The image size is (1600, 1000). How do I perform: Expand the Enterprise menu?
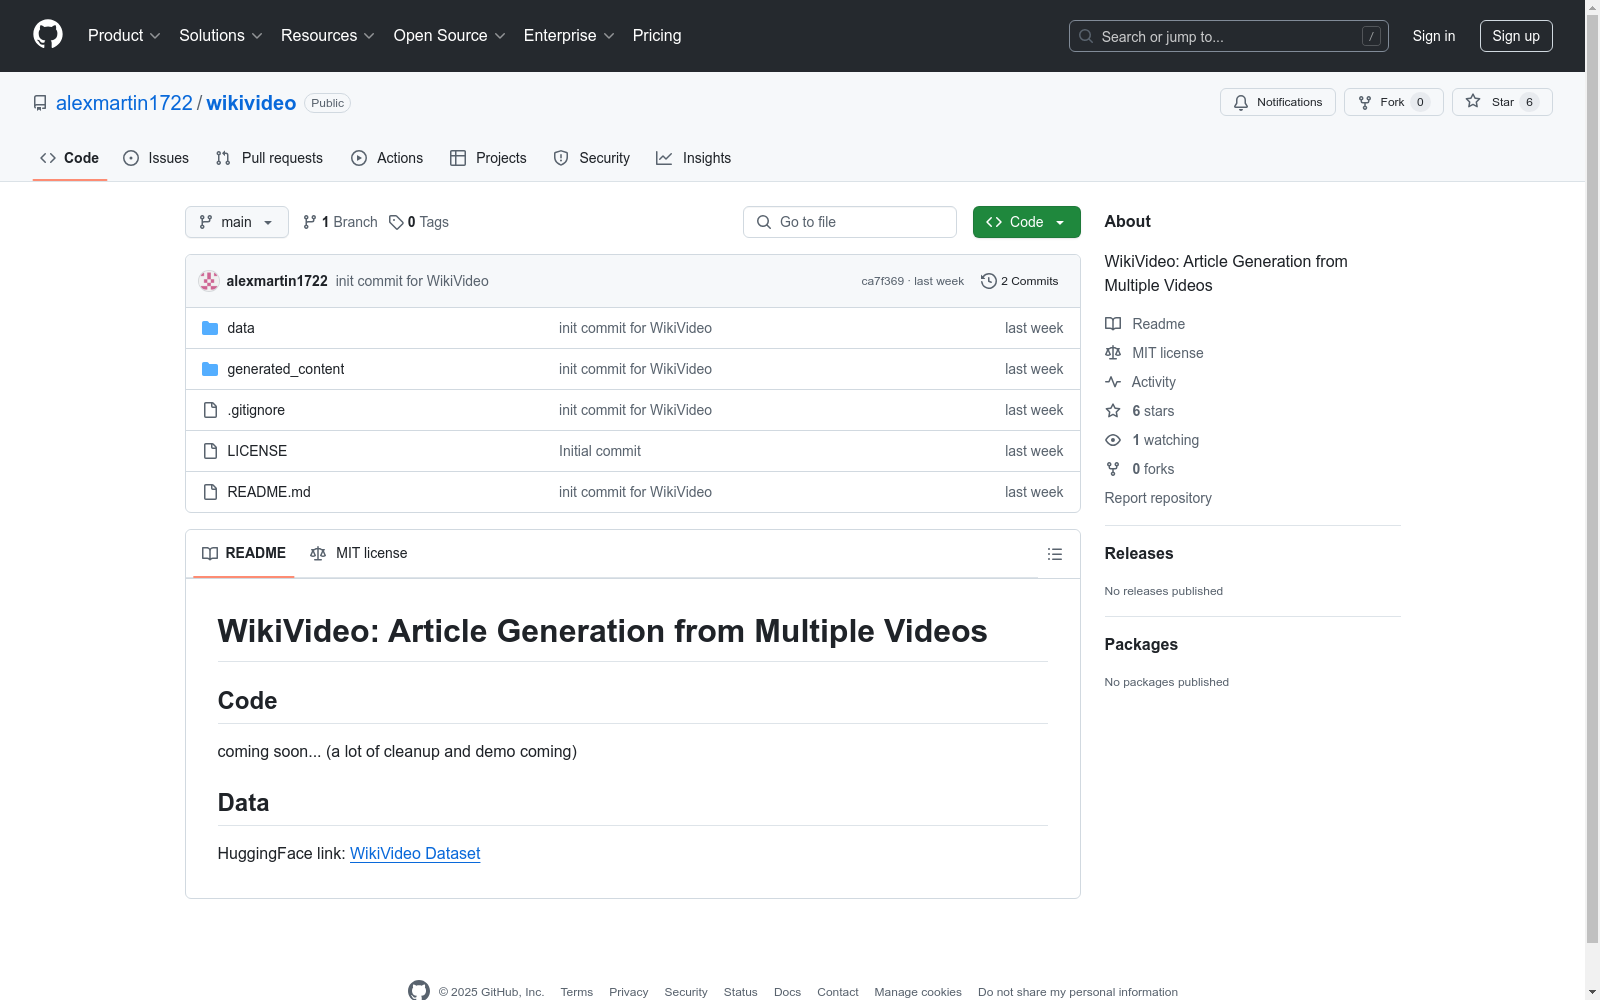click(569, 36)
